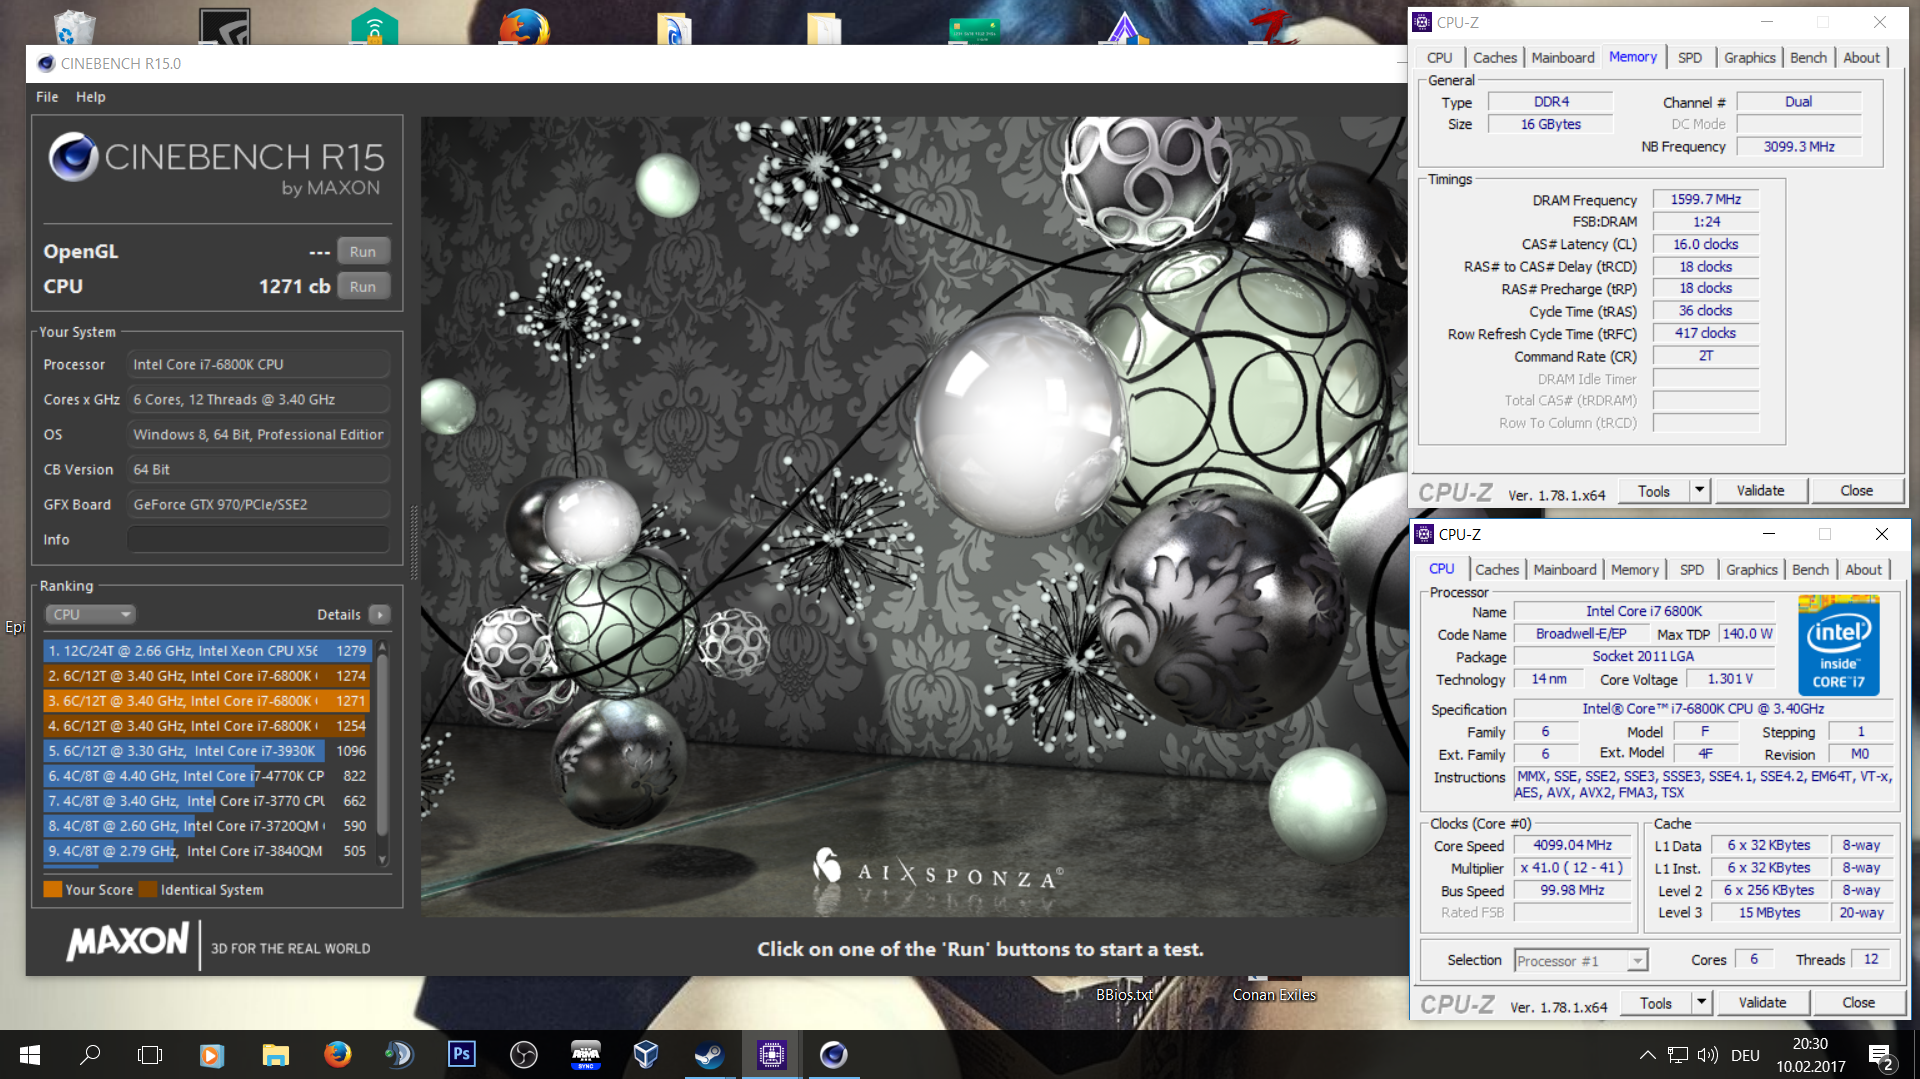The height and width of the screenshot is (1079, 1920).
Task: Open Tools dropdown arrow in upper CPU-Z
Action: point(1700,491)
